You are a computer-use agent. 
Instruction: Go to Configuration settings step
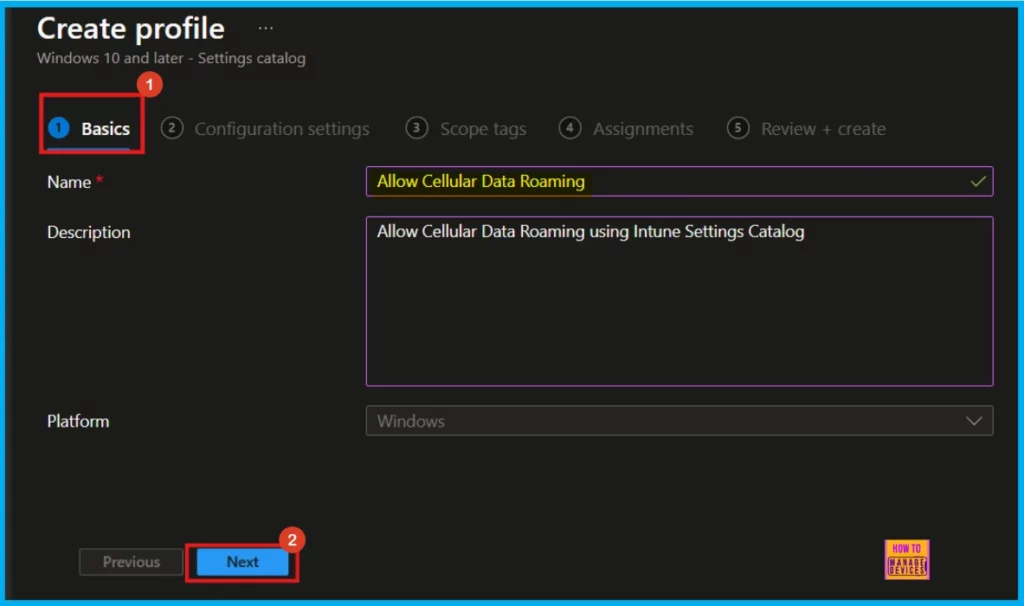(x=265, y=129)
